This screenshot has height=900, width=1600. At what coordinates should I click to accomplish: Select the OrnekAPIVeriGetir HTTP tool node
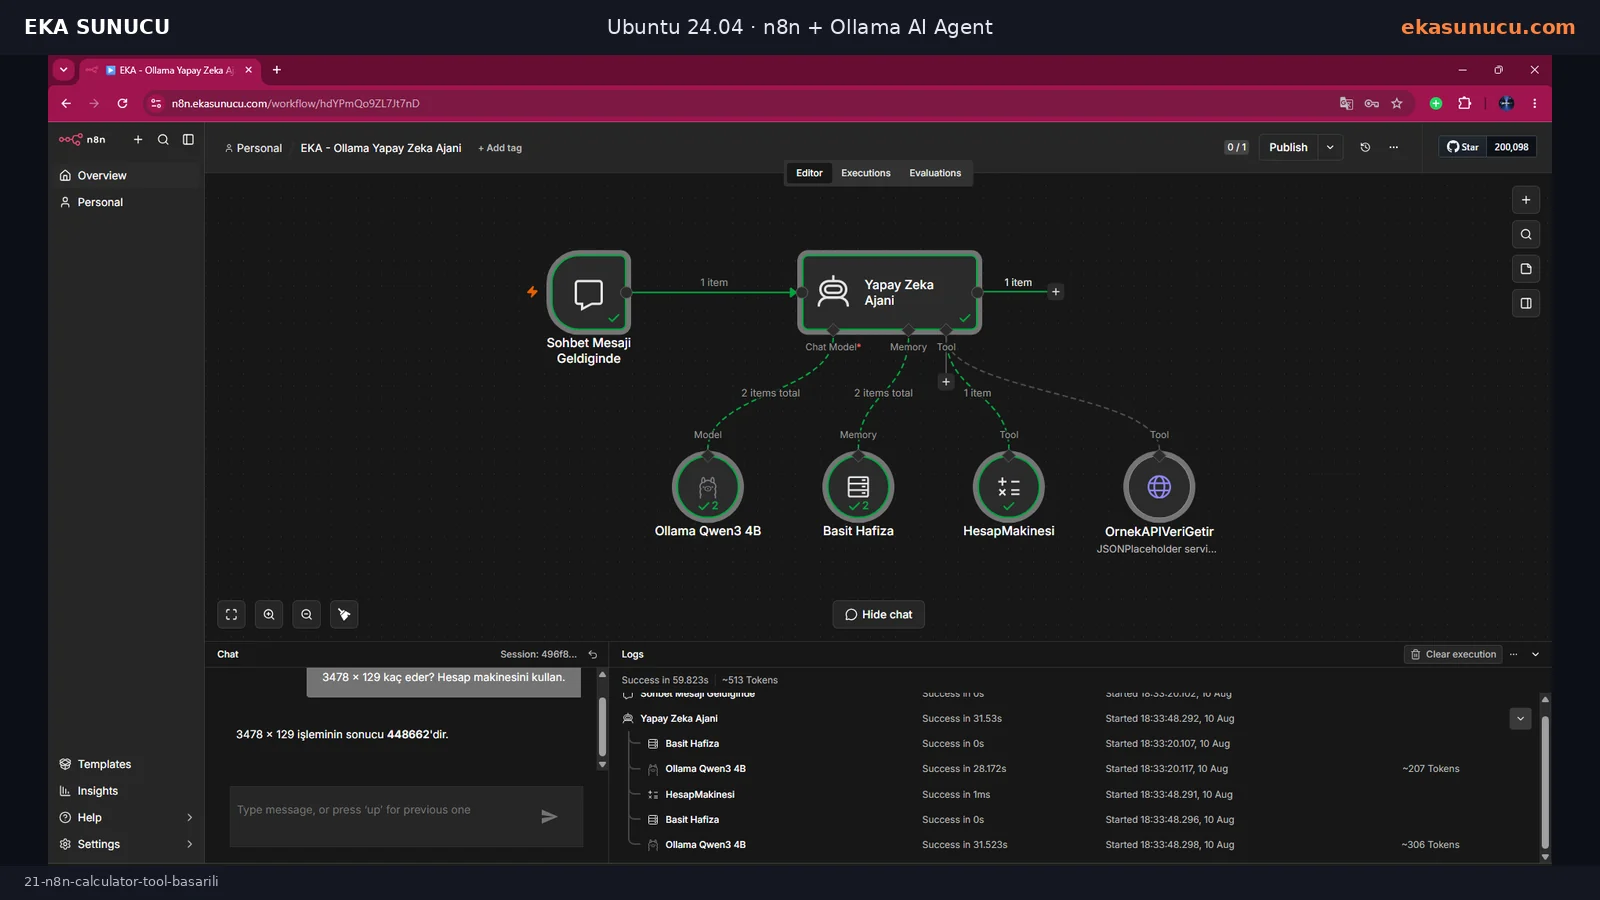[1159, 487]
